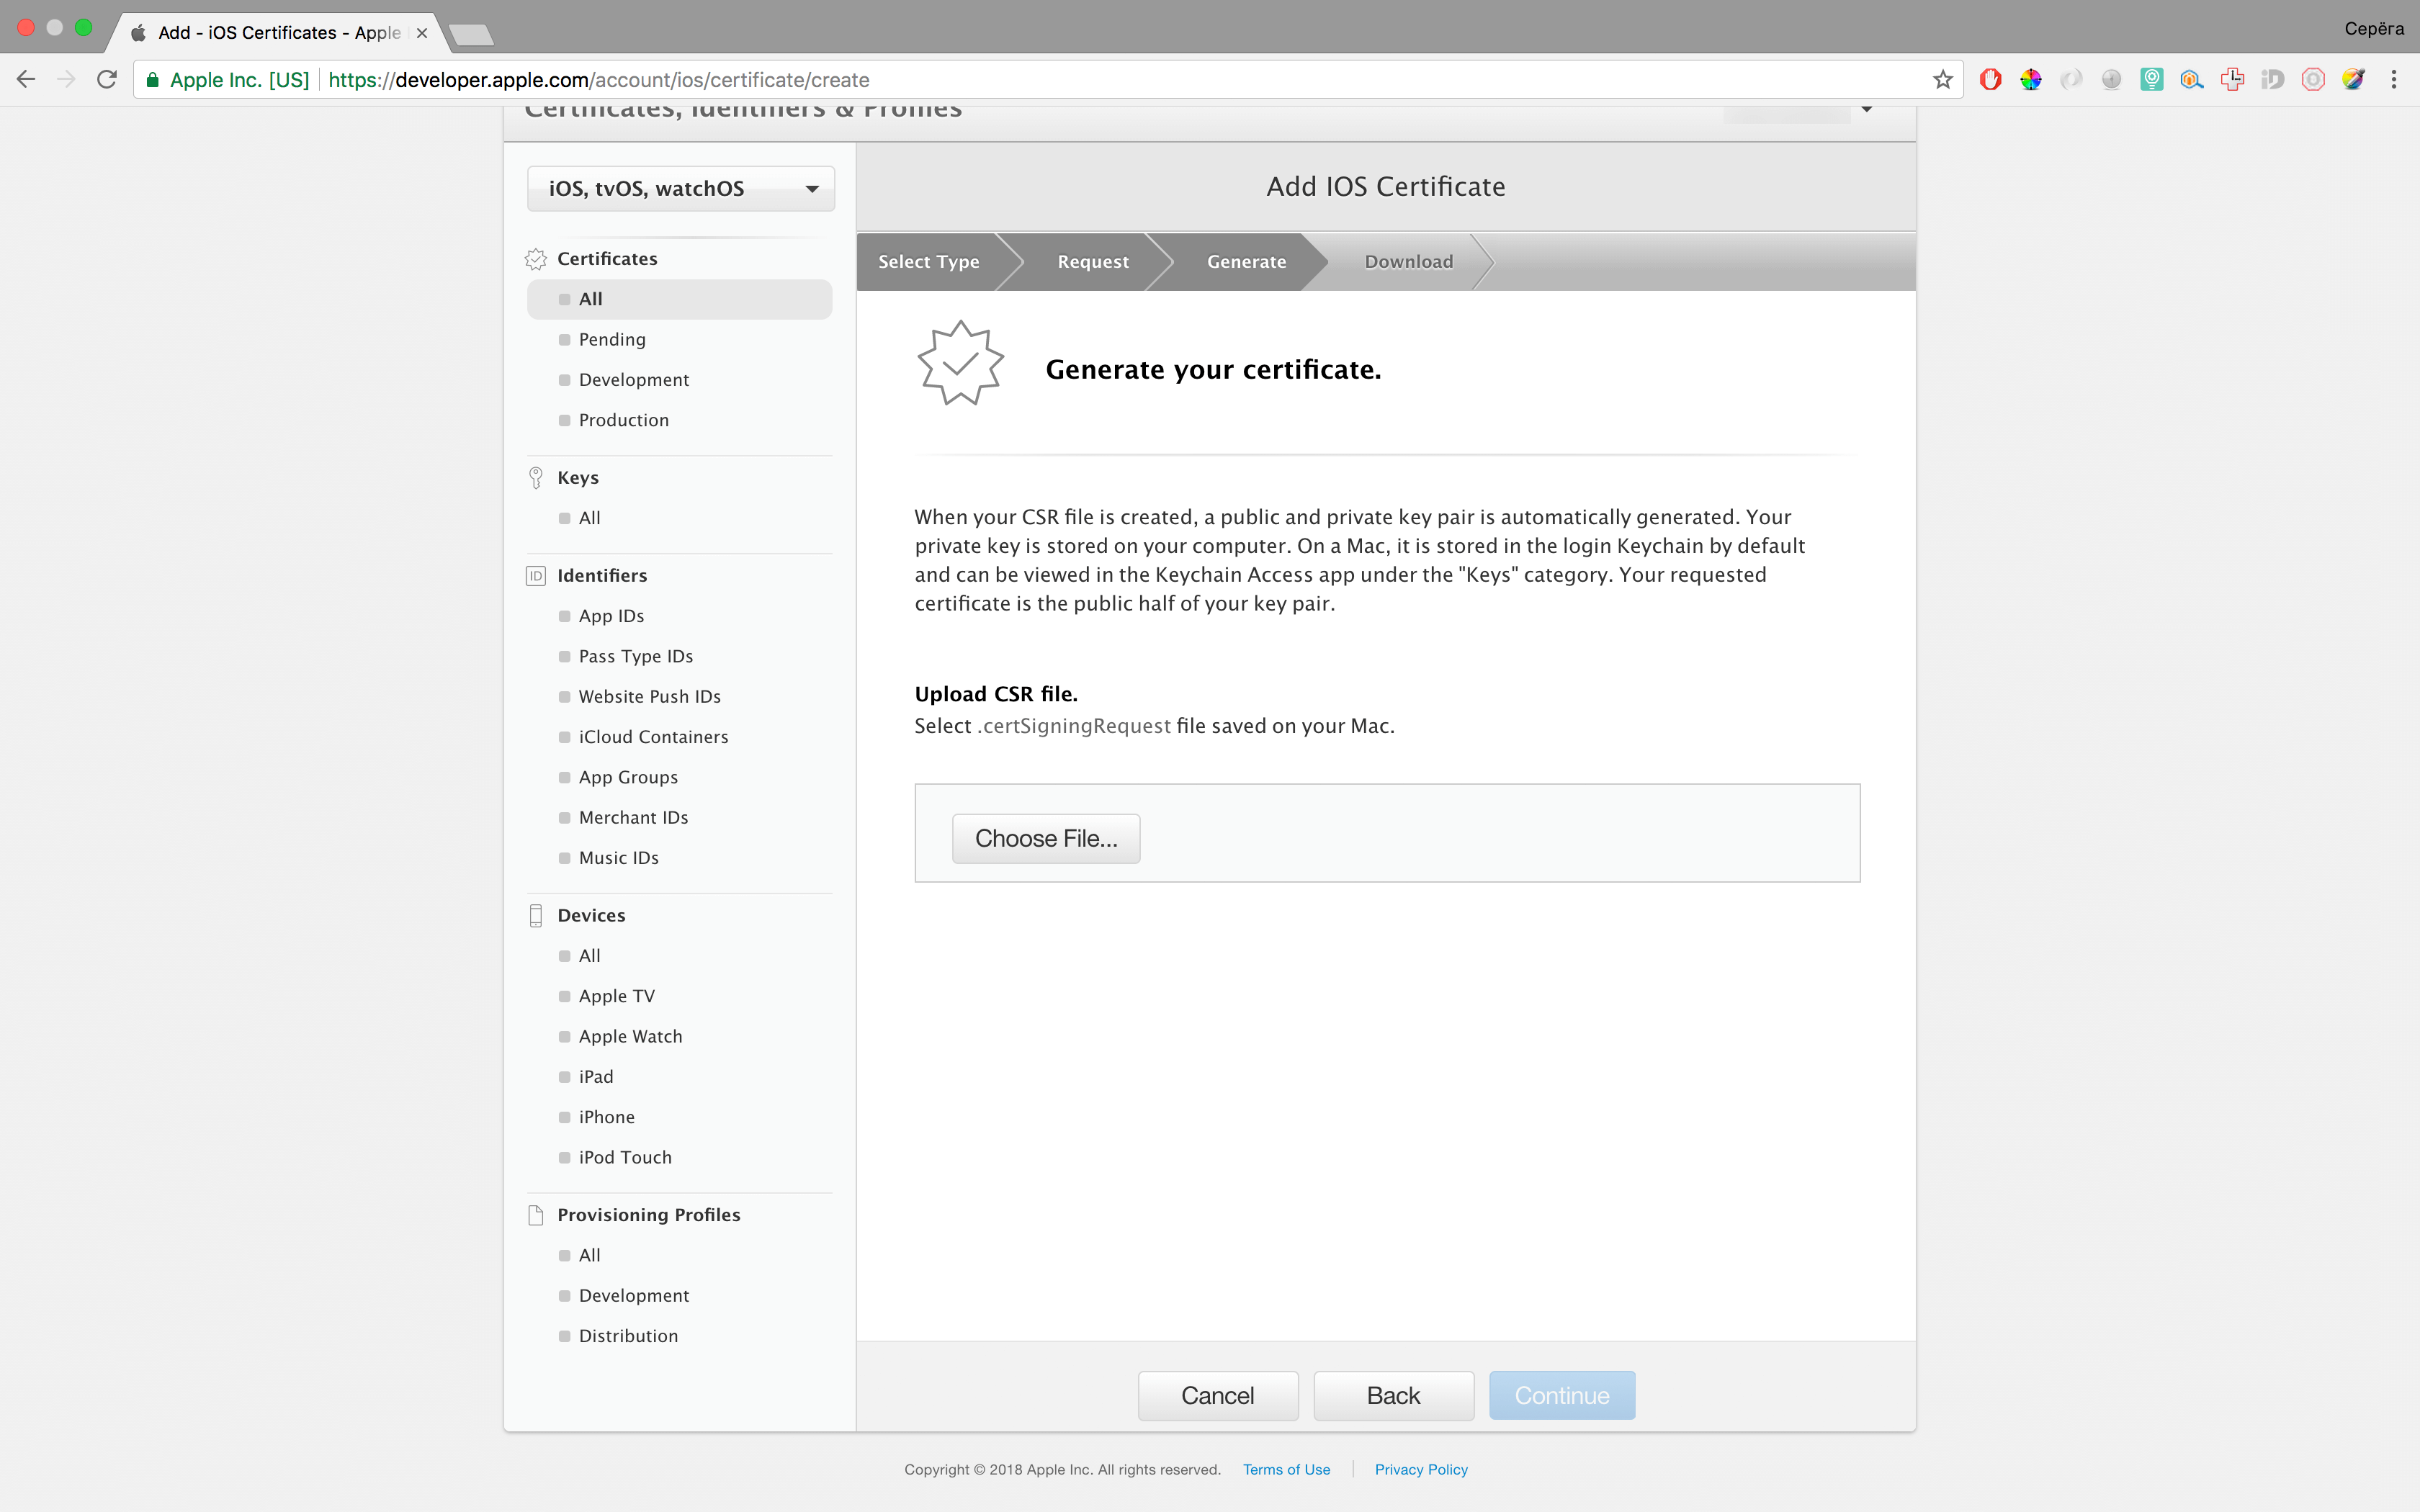Cancel the certificate creation
This screenshot has height=1512, width=2420.
[x=1217, y=1396]
